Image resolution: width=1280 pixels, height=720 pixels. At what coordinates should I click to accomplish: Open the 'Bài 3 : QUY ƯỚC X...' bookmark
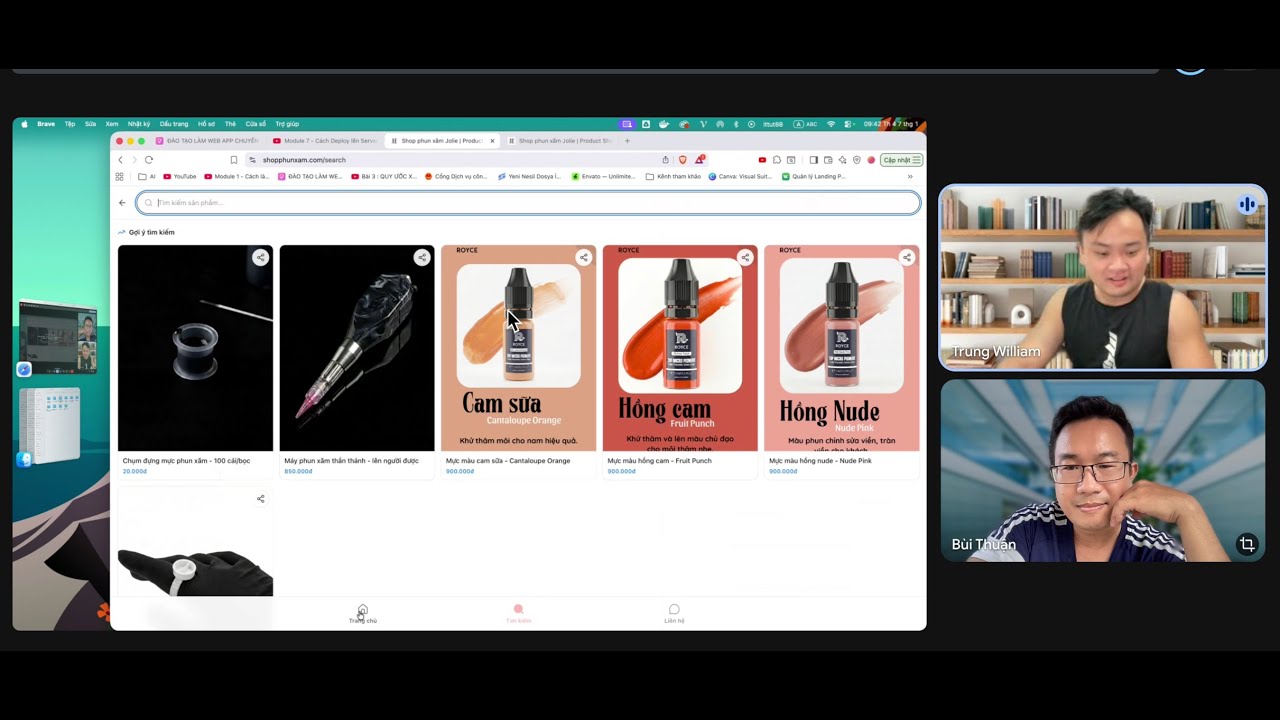tap(384, 176)
